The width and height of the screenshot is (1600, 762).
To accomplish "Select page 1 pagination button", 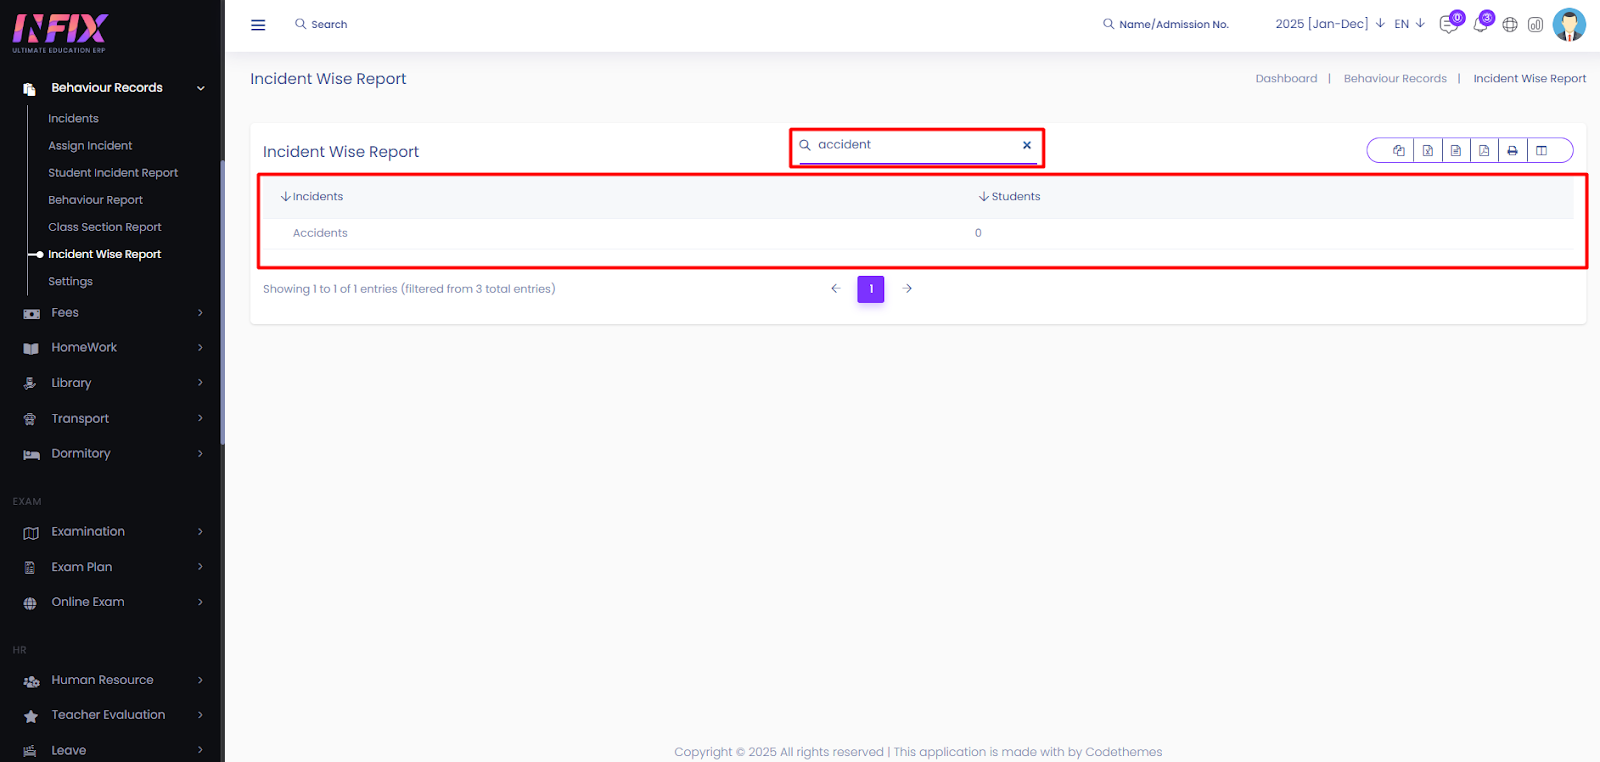I will [871, 289].
